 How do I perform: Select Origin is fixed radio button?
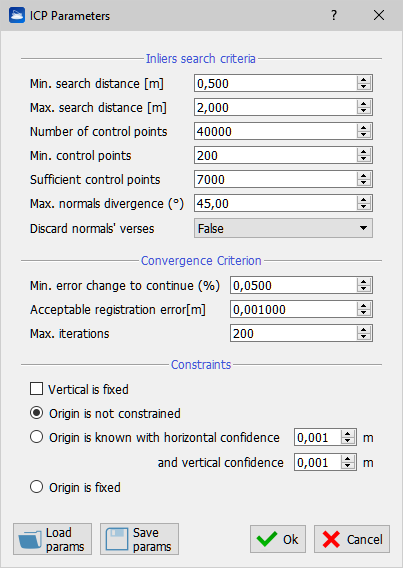(x=37, y=487)
